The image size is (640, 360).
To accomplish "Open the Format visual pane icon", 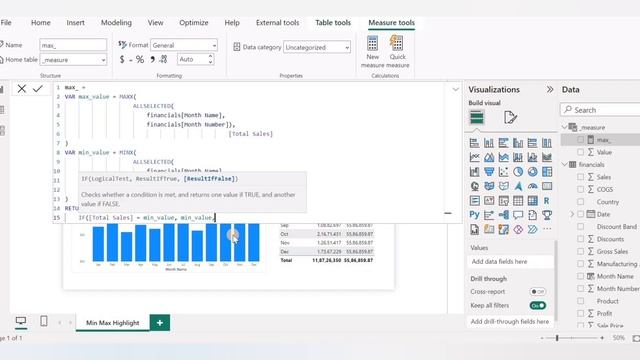I will point(510,118).
